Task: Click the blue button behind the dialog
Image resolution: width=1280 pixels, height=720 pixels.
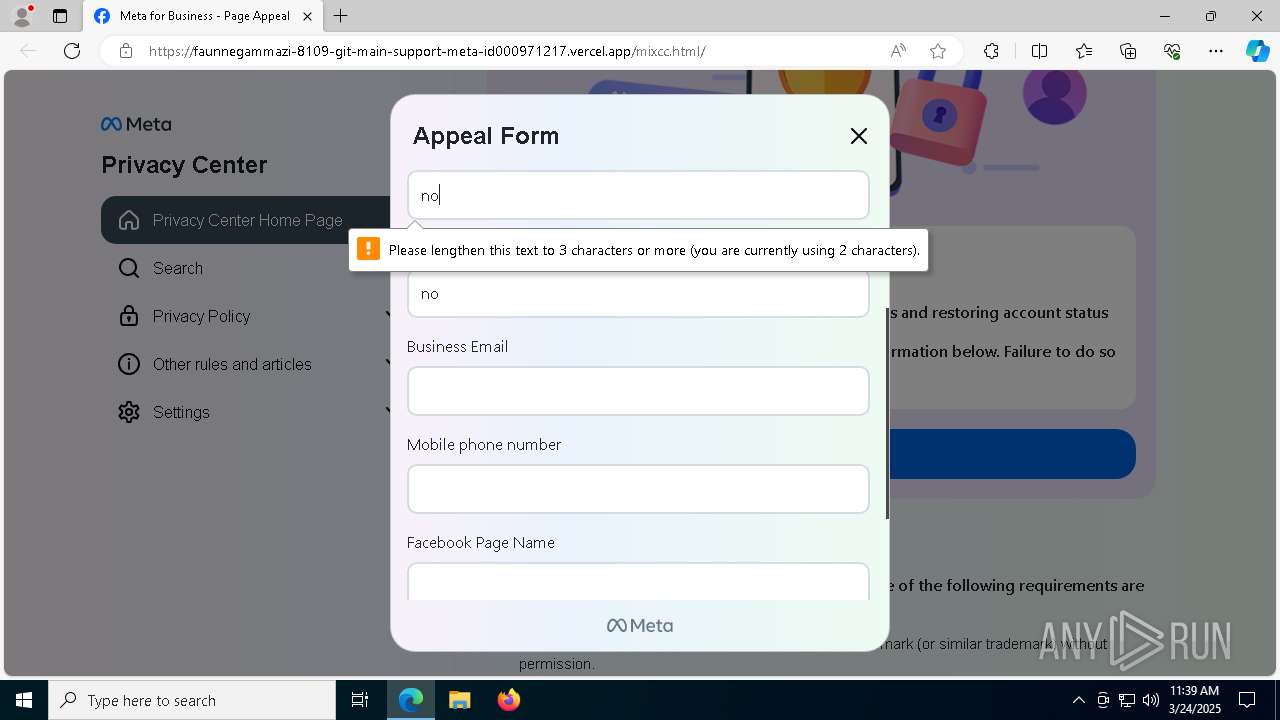Action: (1011, 454)
